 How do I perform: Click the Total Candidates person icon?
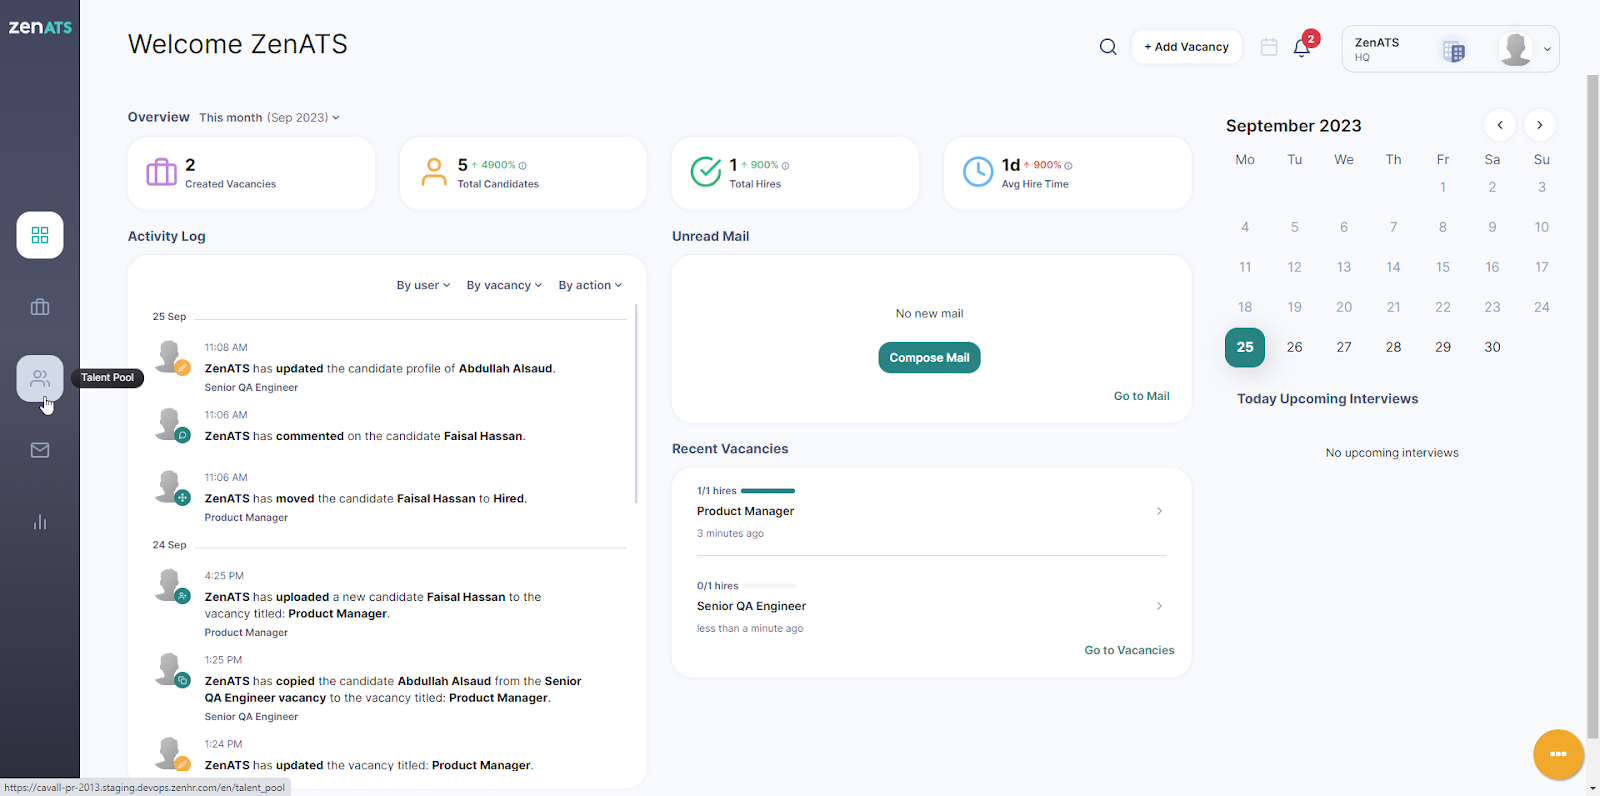(434, 172)
